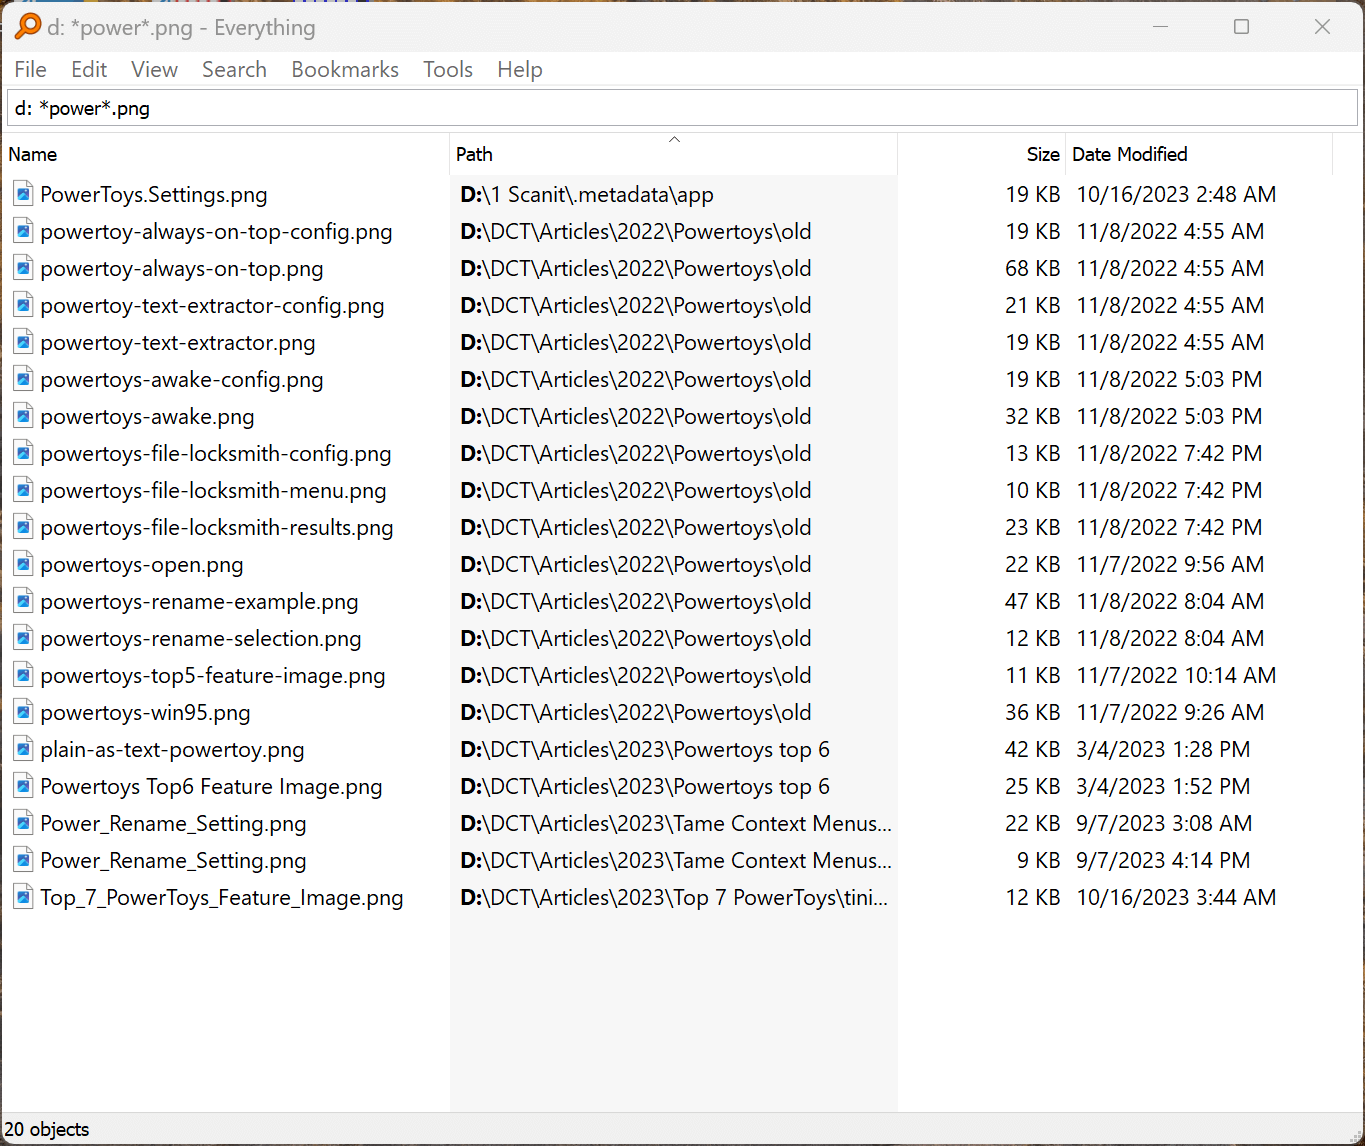Click the icon beside Top_7_PowerToys_Feature_Image.png
The image size is (1365, 1146).
(23, 897)
